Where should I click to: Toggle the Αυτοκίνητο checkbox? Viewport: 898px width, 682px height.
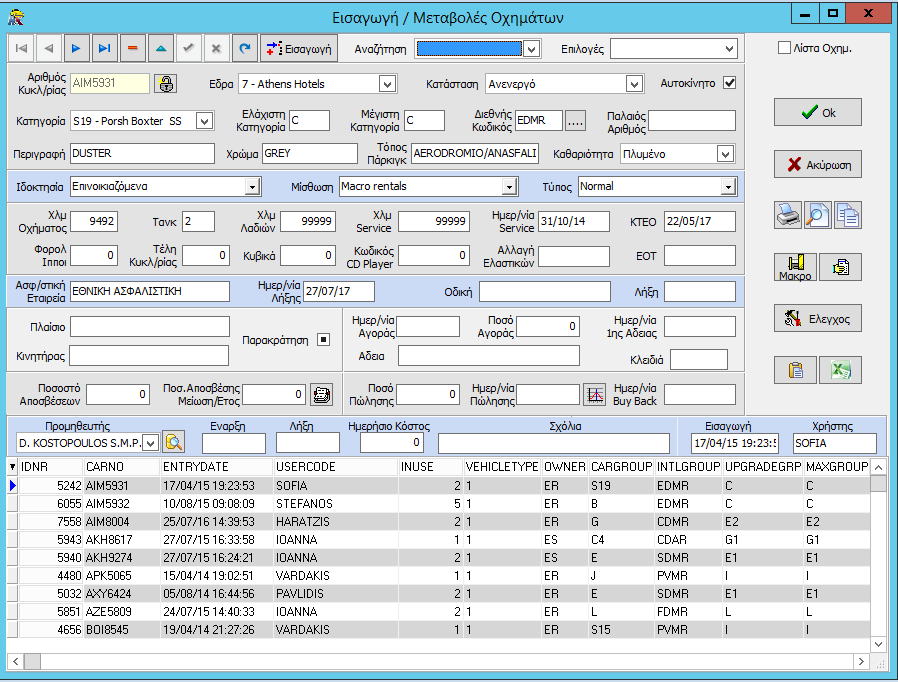coord(729,83)
